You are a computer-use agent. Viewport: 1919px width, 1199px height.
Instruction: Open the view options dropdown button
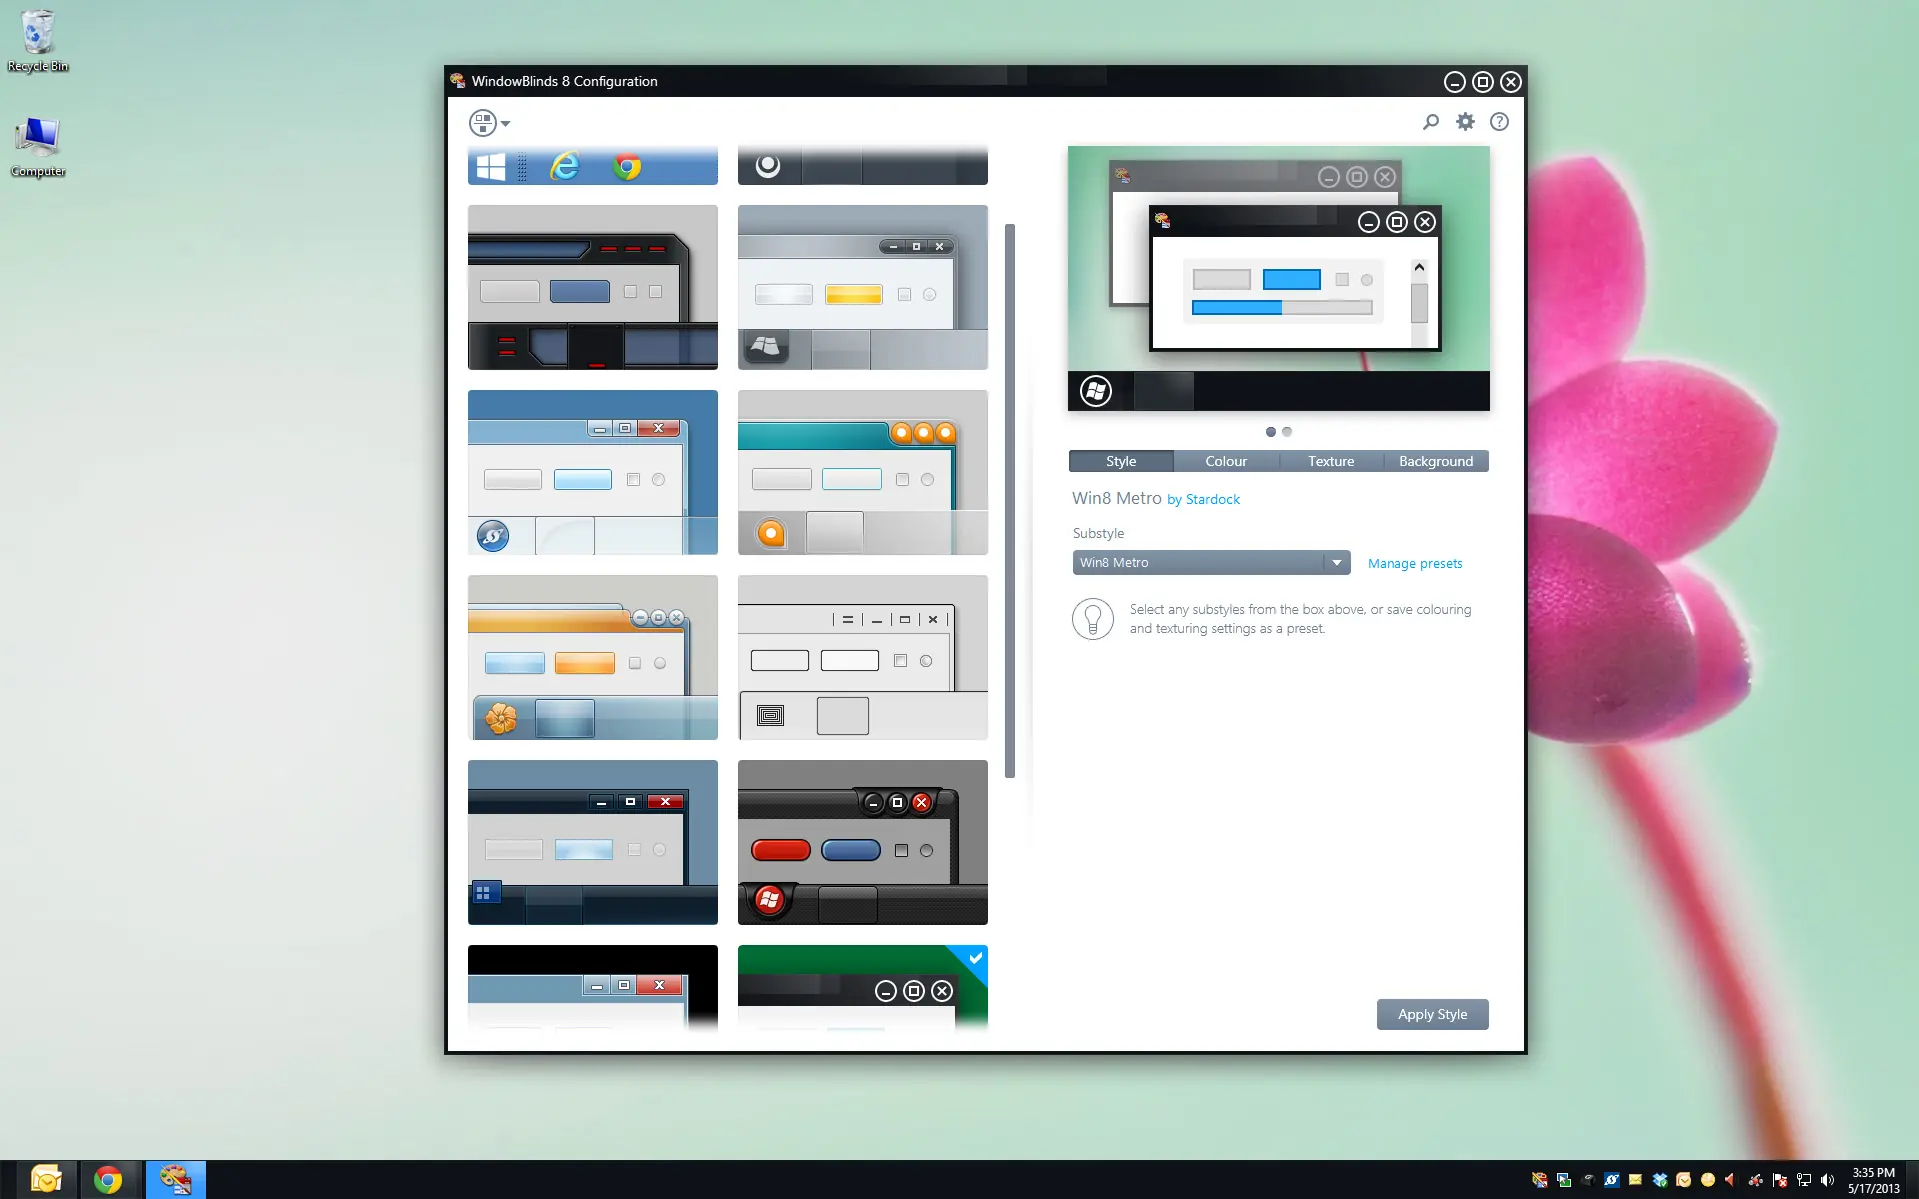point(489,123)
